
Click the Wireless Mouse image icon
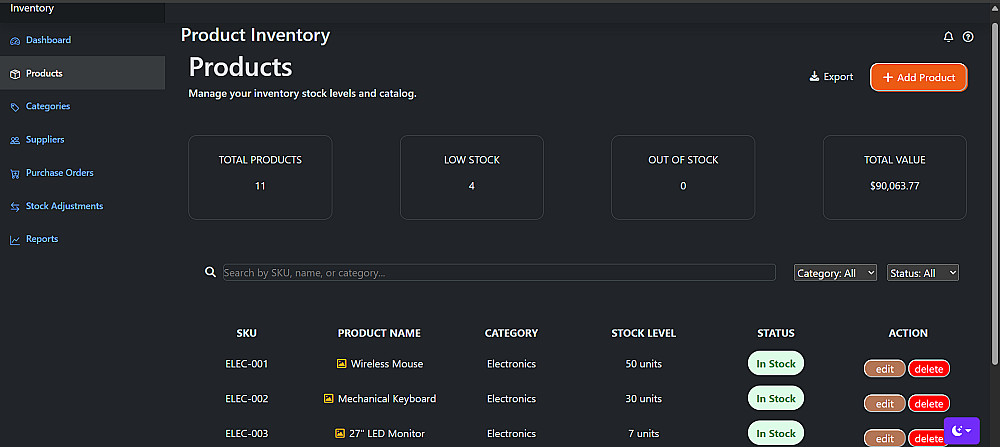(x=342, y=364)
